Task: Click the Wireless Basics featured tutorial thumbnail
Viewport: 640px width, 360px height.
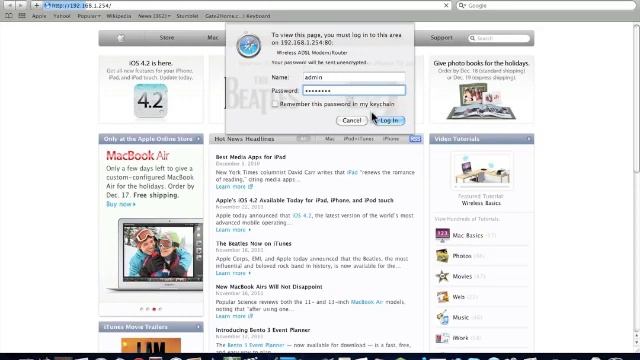Action: (x=482, y=170)
